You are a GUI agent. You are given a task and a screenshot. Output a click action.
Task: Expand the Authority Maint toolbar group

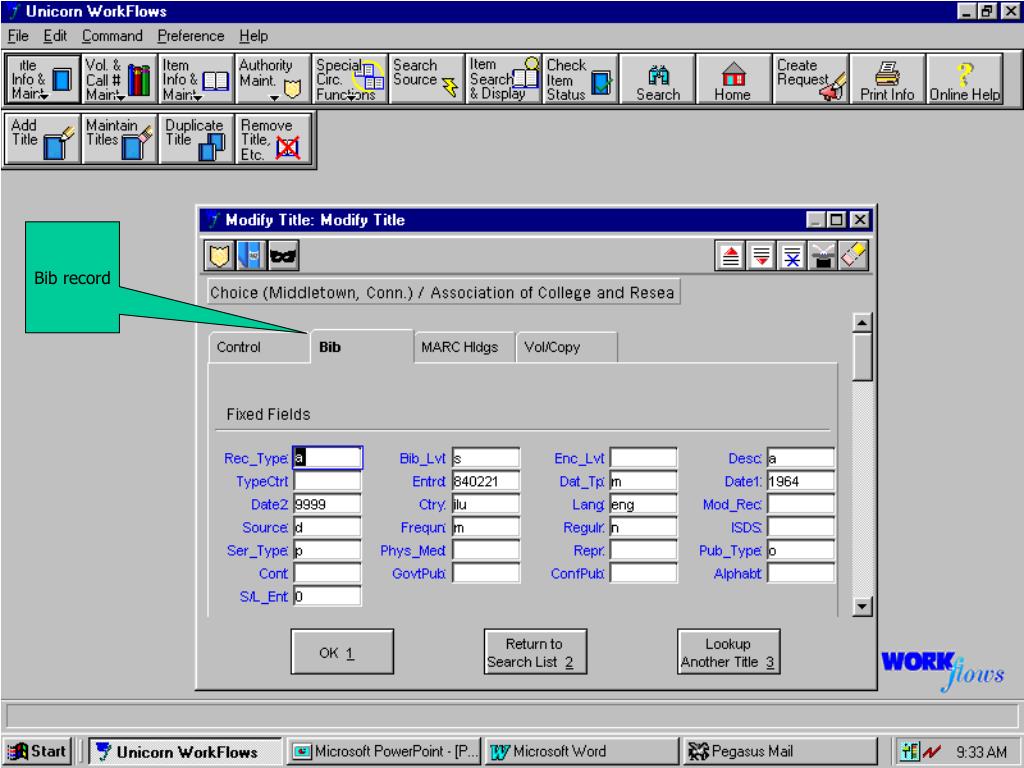click(x=273, y=79)
